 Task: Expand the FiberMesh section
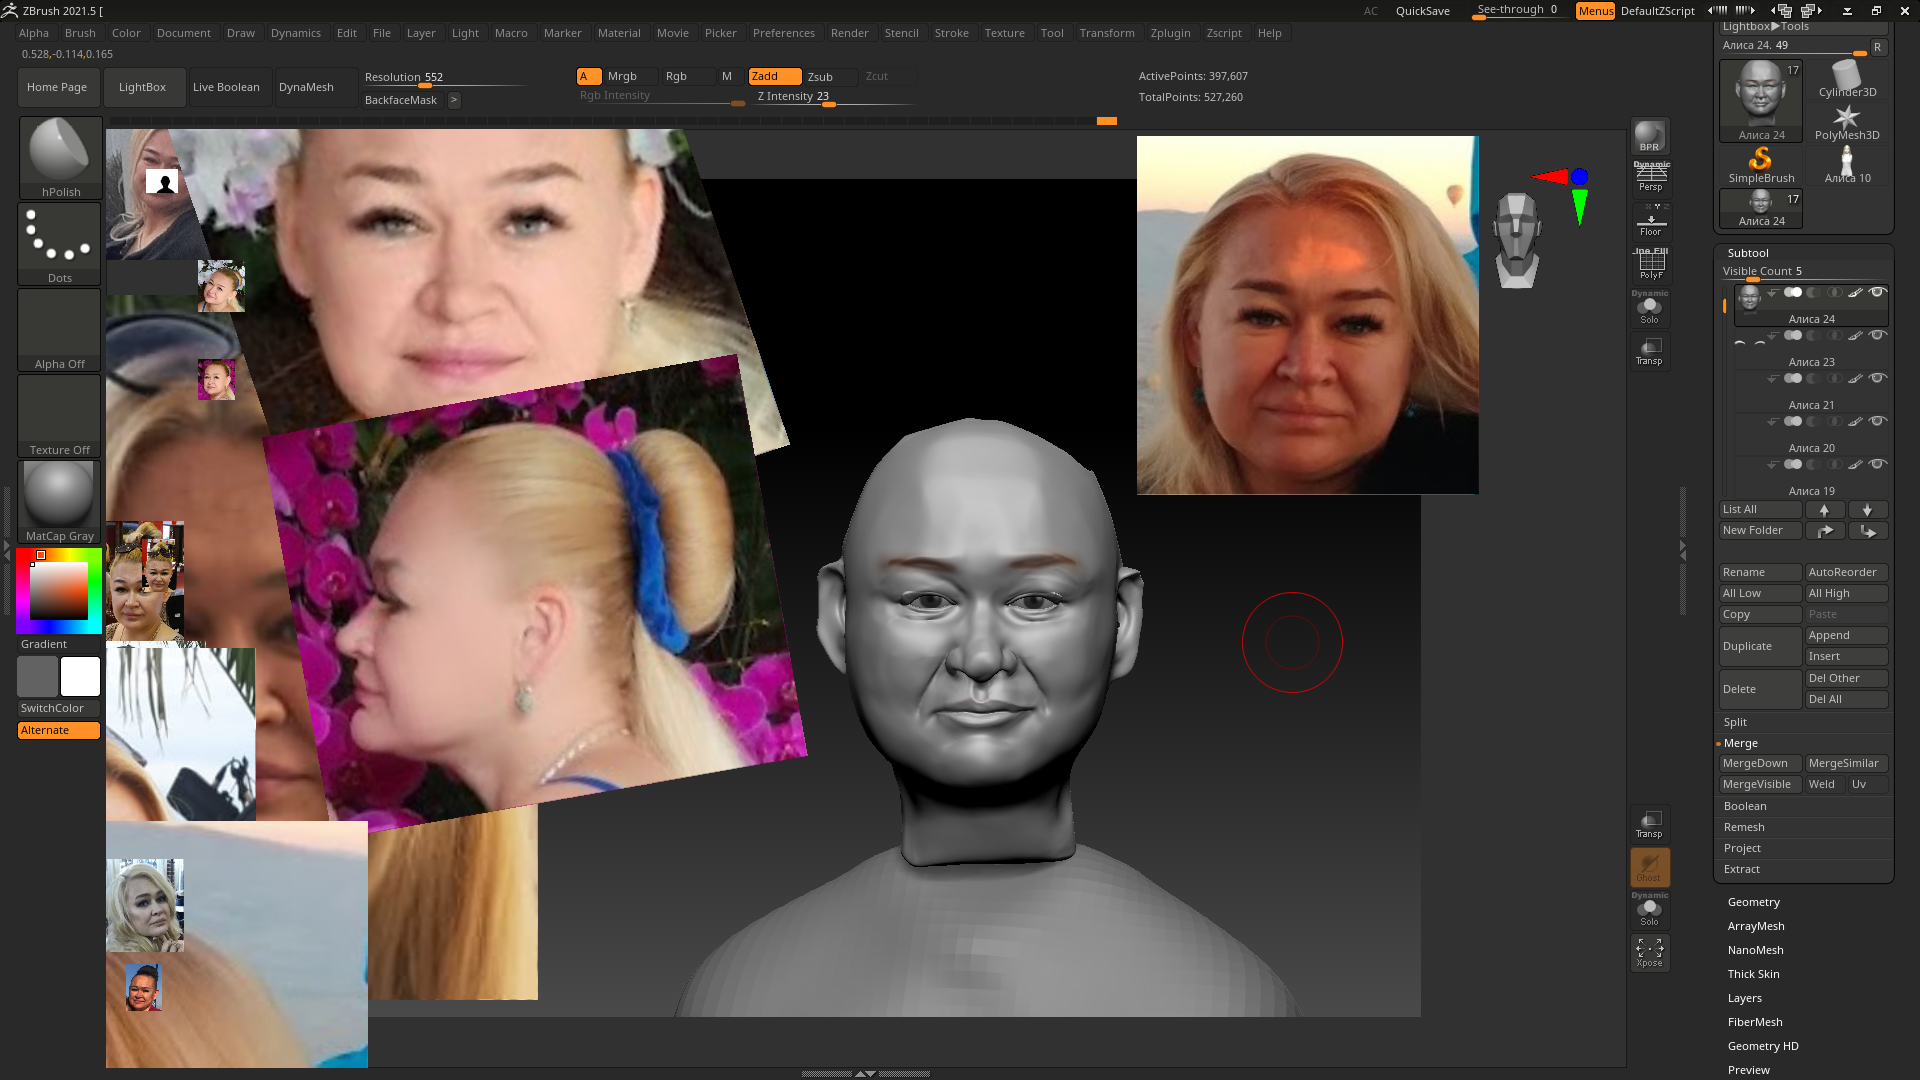coord(1755,1022)
